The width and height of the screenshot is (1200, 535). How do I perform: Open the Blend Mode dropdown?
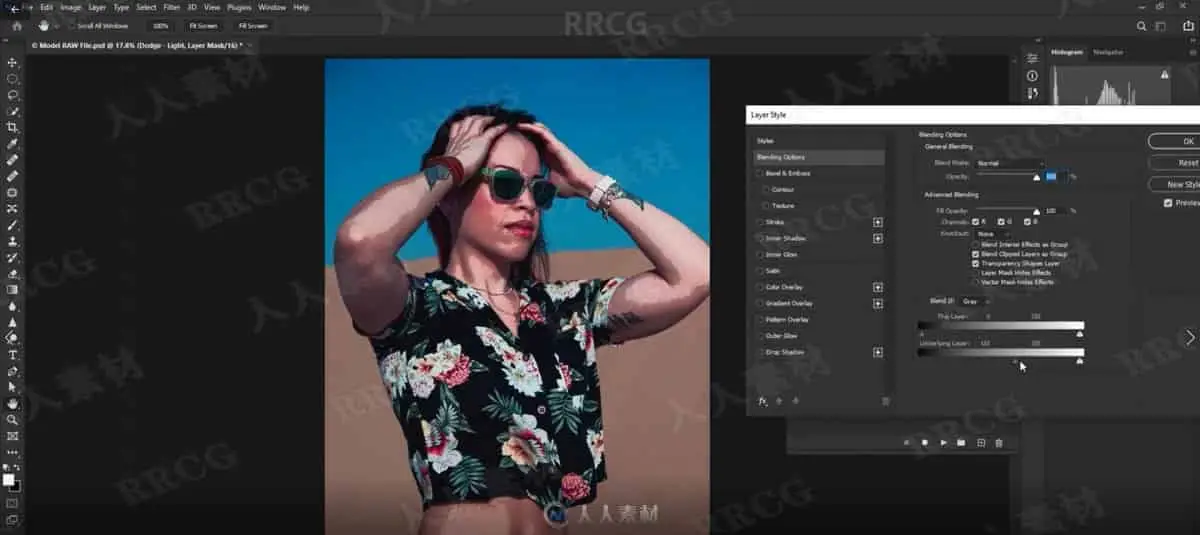click(1011, 163)
